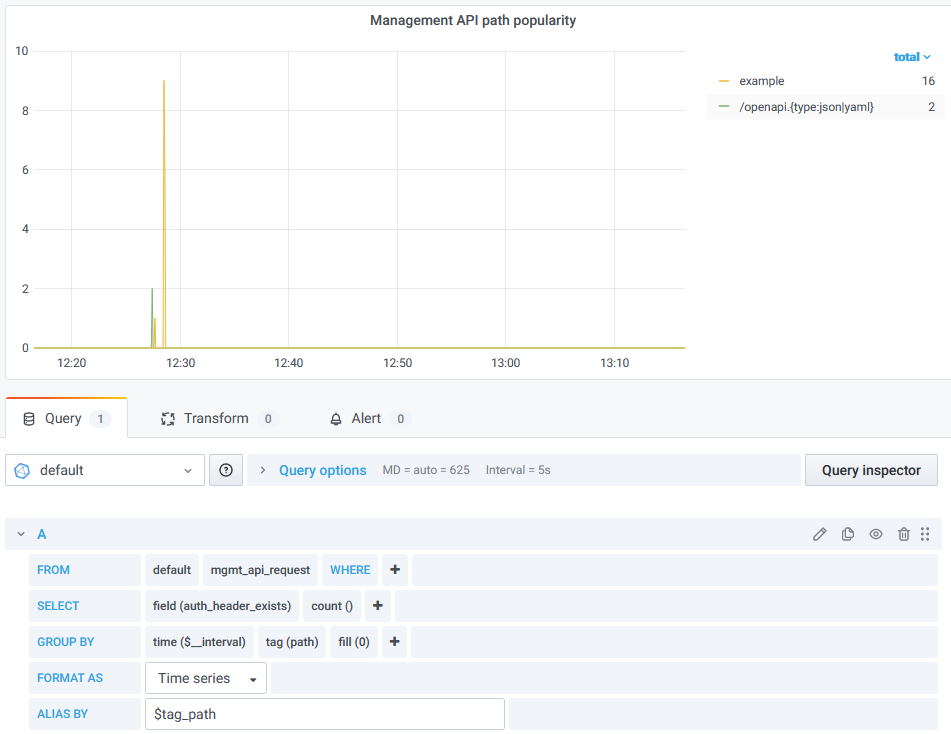
Task: Click the pencil edit icon on query A
Action: [x=820, y=534]
